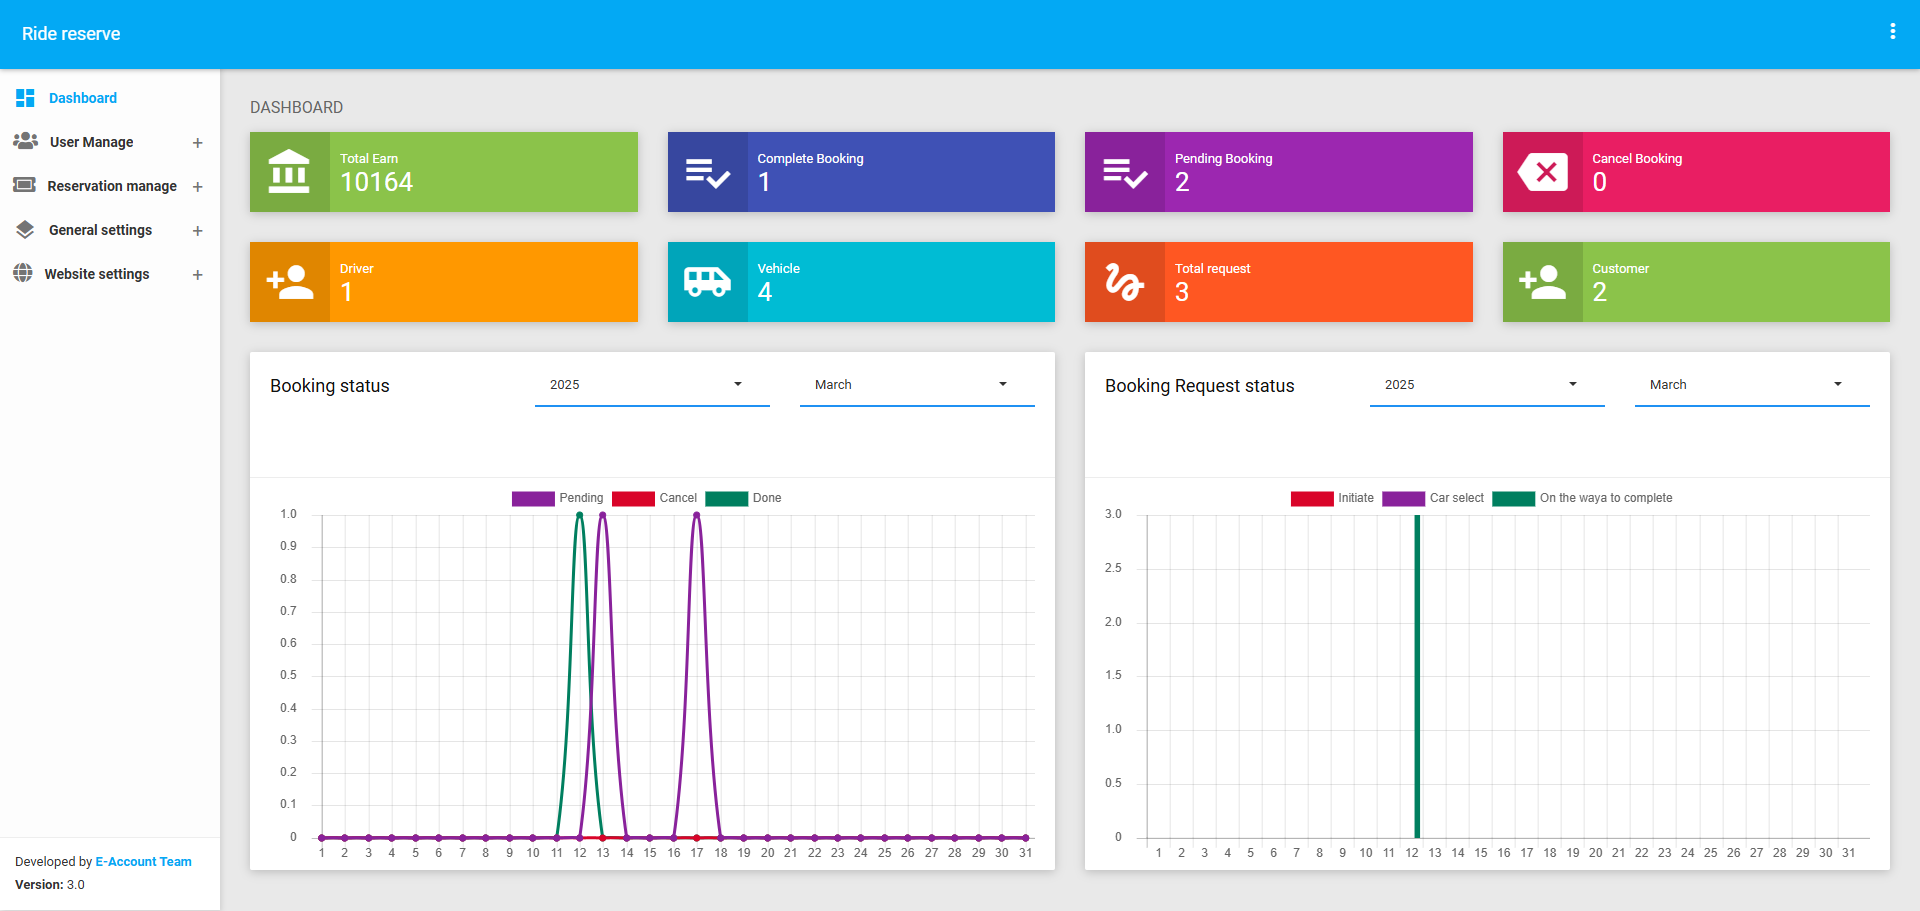
Task: Click the Vehicle van icon
Action: [x=707, y=282]
